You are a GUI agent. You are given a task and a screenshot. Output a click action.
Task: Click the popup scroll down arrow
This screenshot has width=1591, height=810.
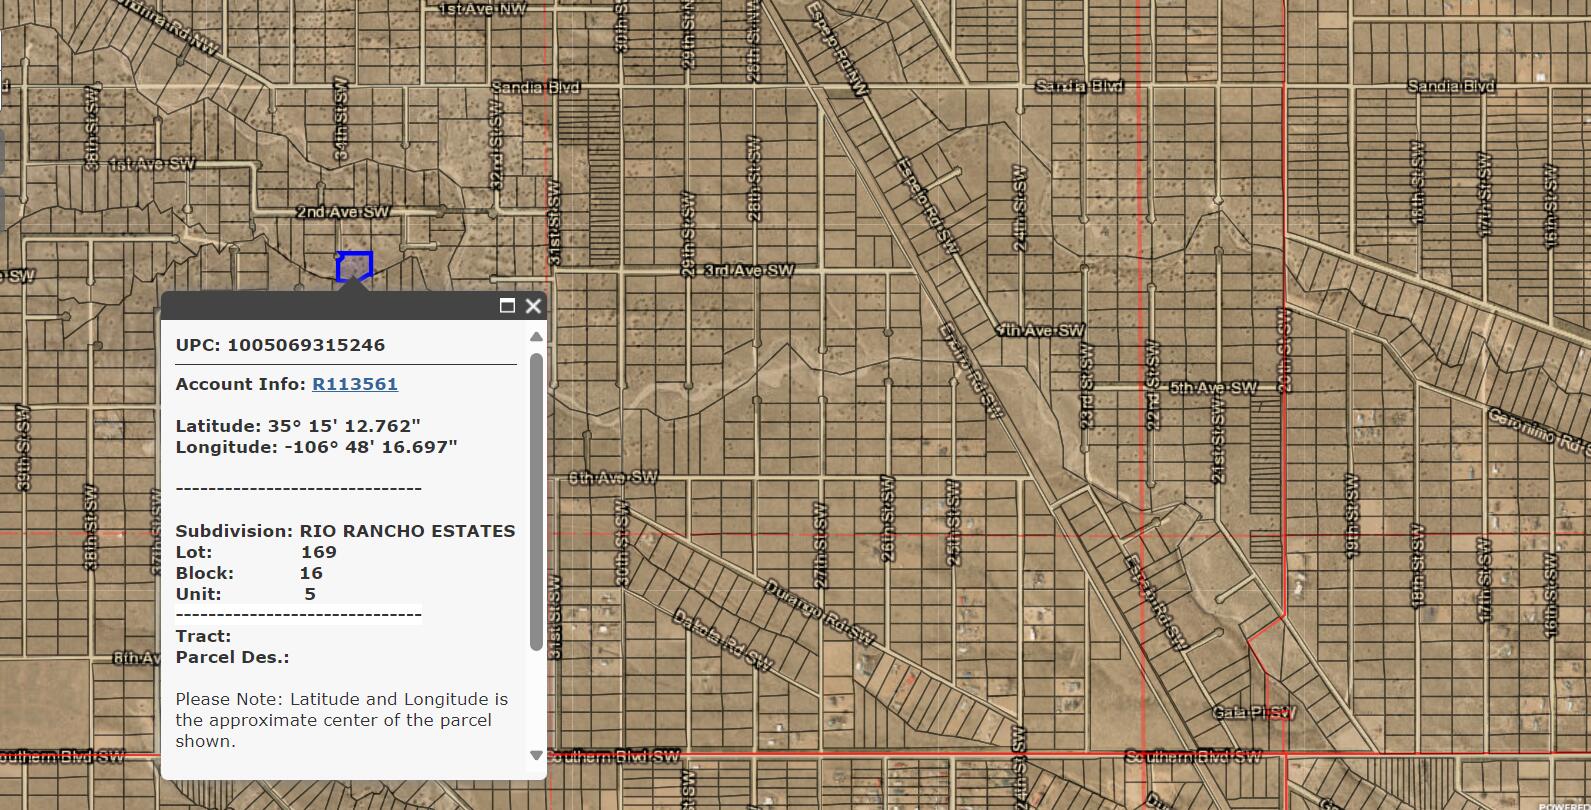coord(536,755)
